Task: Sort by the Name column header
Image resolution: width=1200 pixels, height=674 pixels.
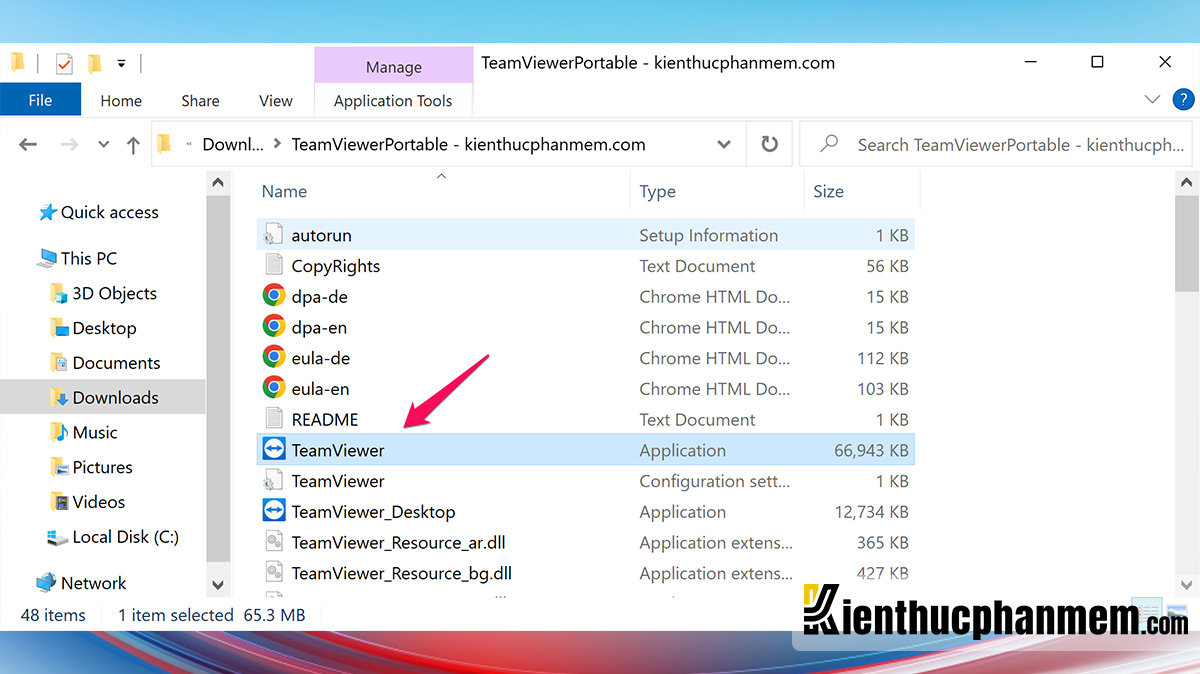Action: pos(284,191)
